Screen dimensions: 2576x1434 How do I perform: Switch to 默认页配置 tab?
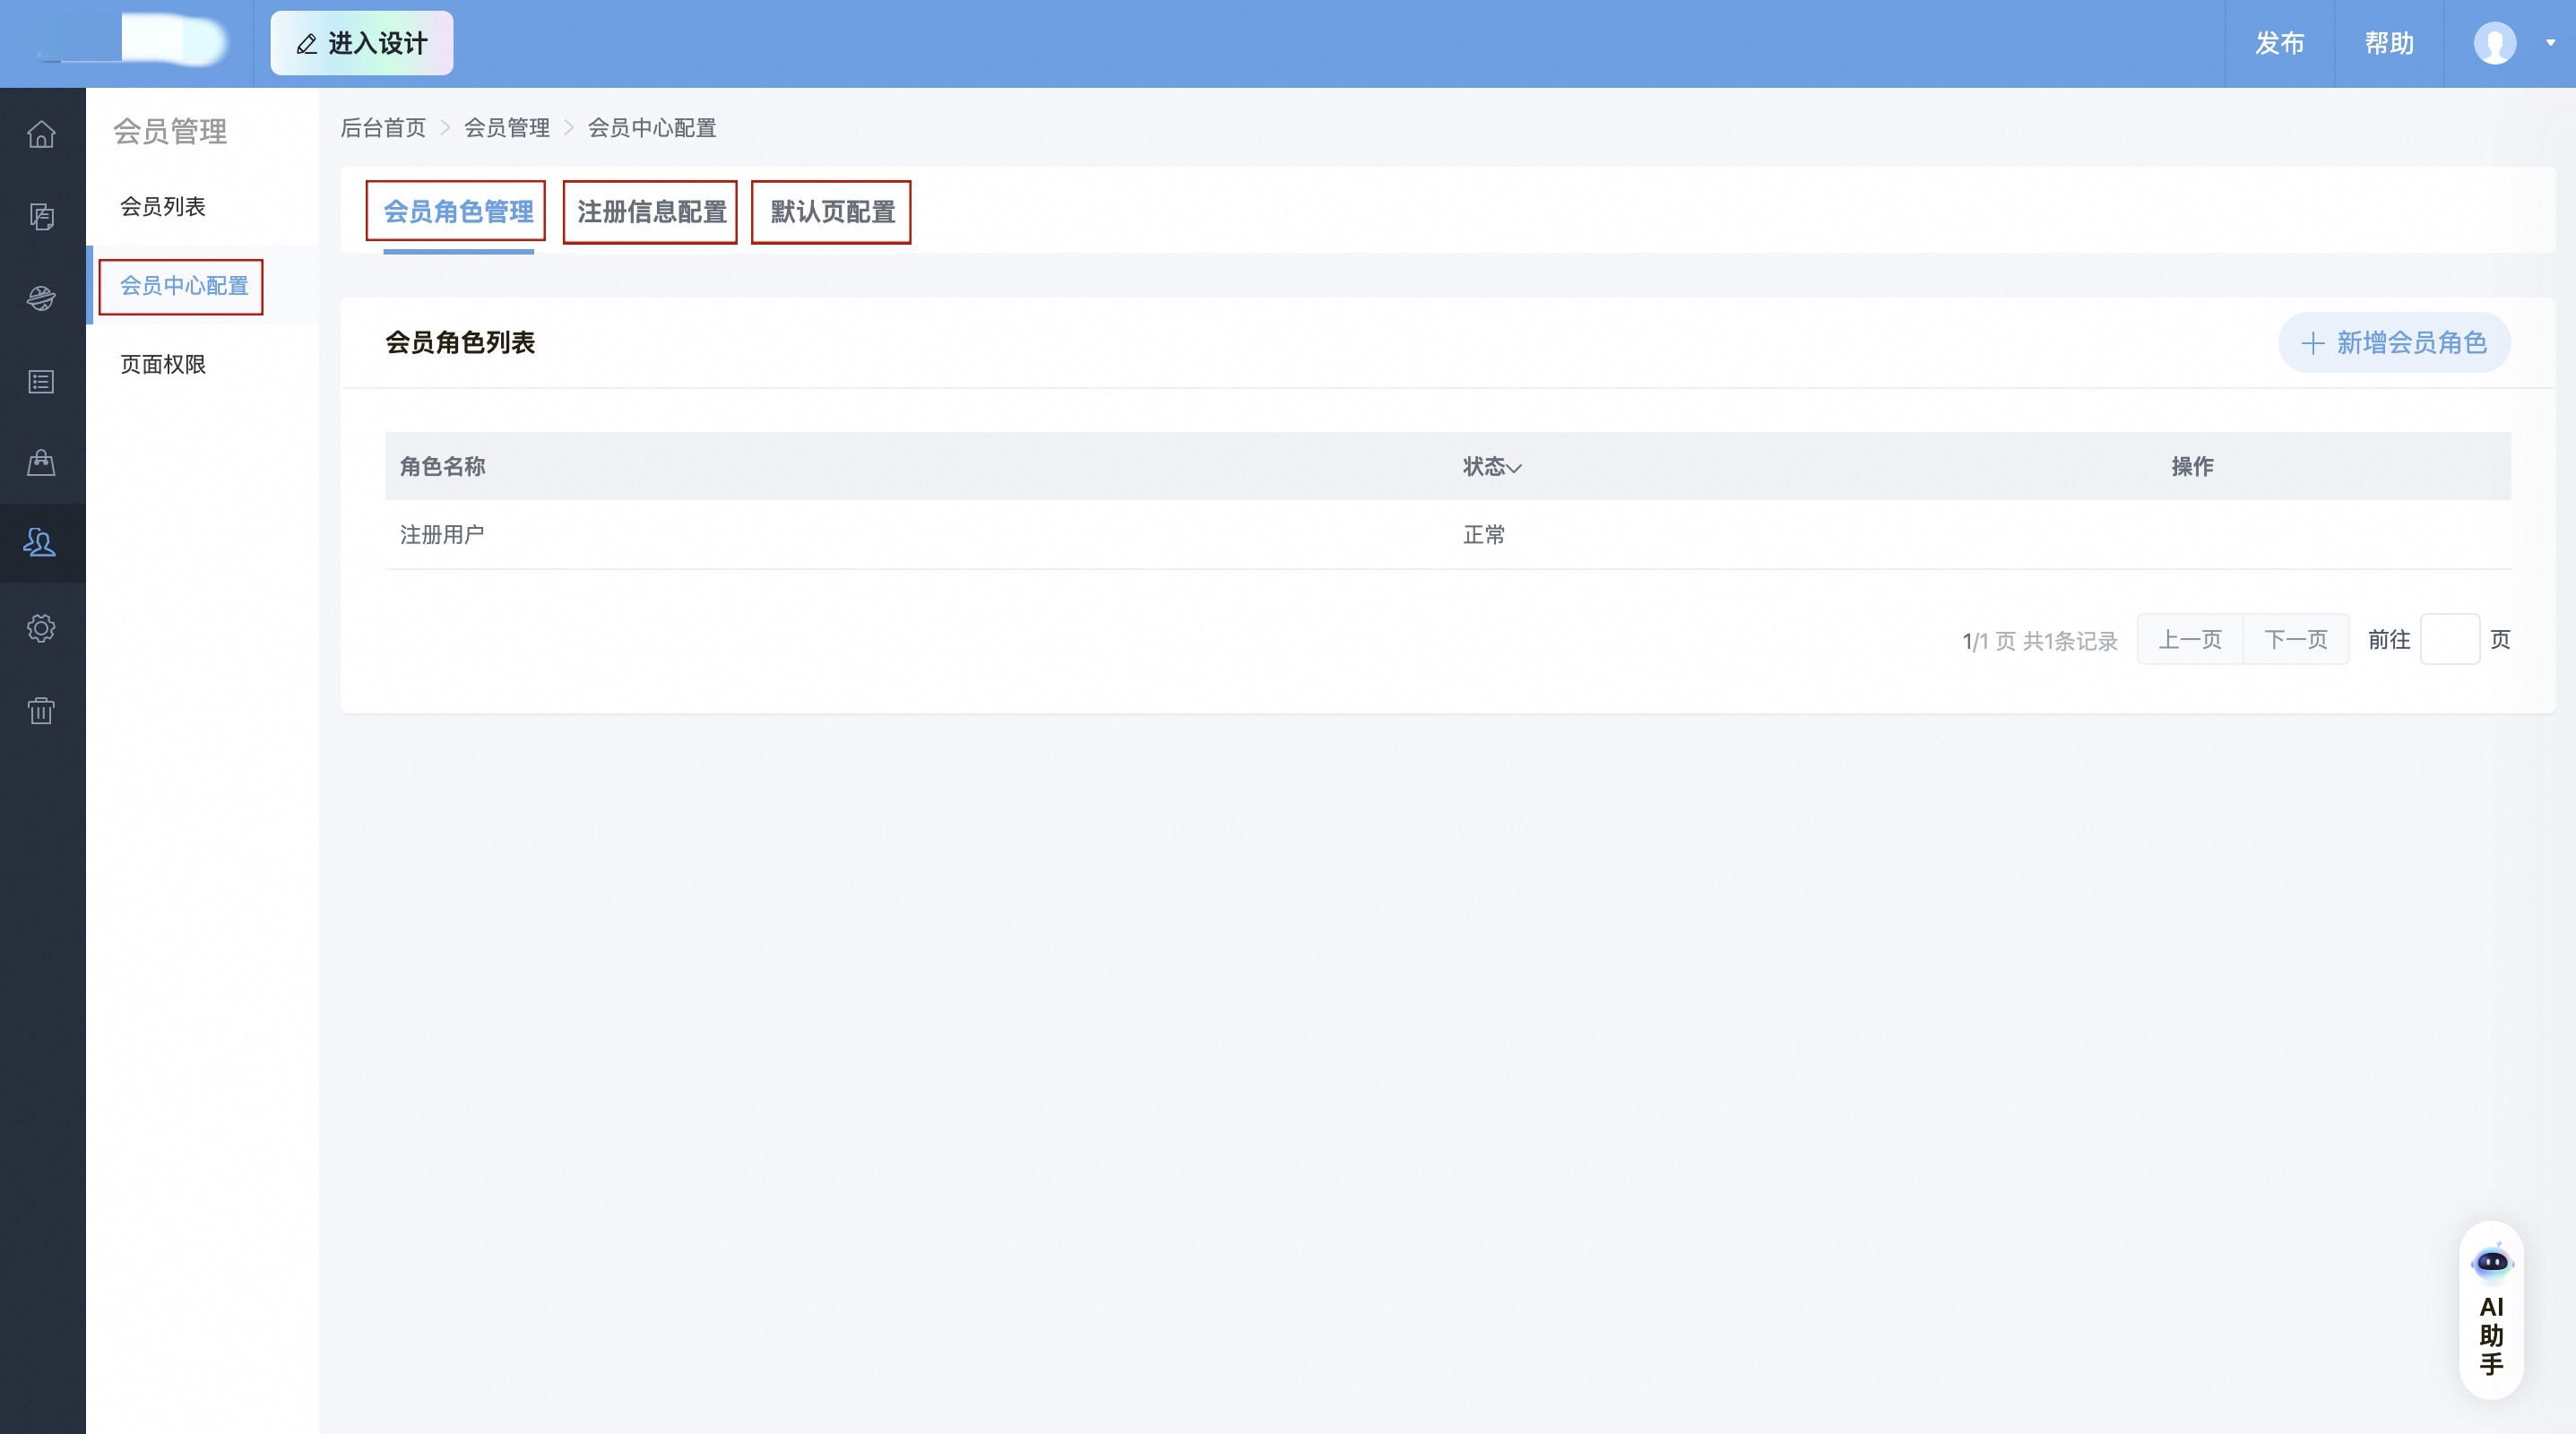[x=832, y=212]
